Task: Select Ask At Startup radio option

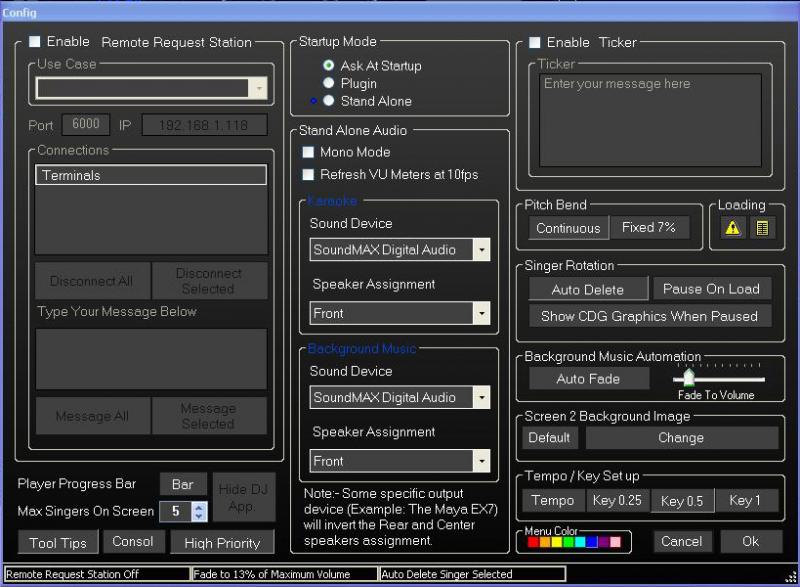Action: click(329, 65)
